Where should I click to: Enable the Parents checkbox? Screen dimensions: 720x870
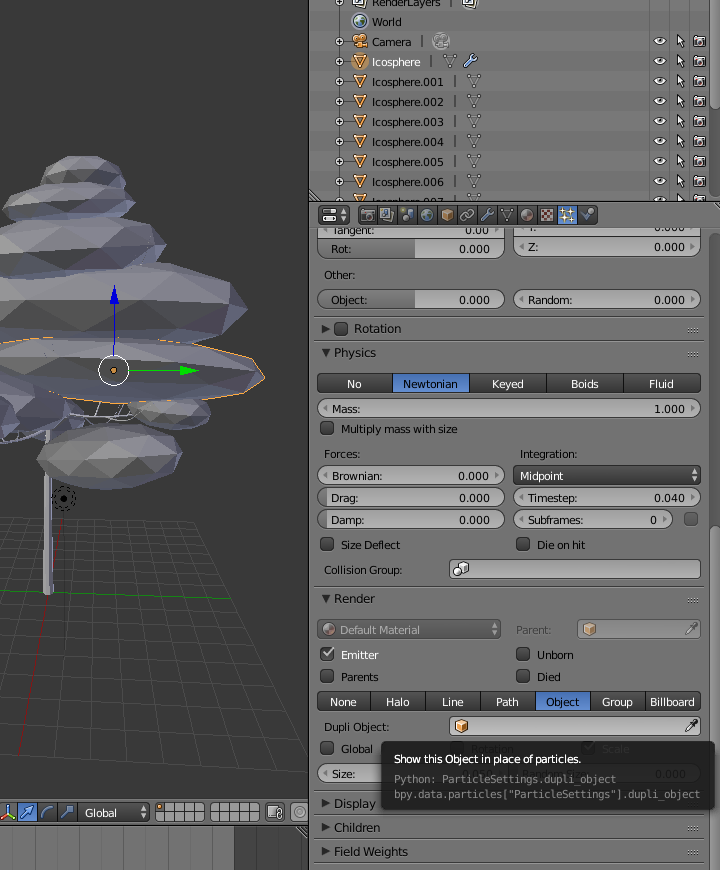(x=327, y=676)
